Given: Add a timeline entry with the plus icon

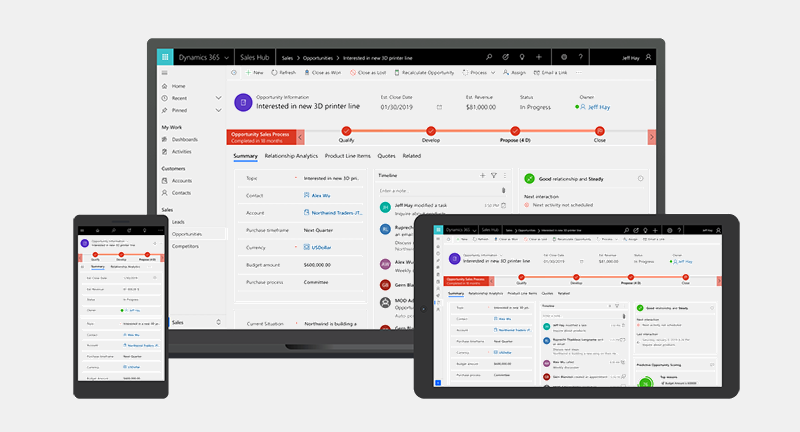Looking at the screenshot, I should coord(482,175).
